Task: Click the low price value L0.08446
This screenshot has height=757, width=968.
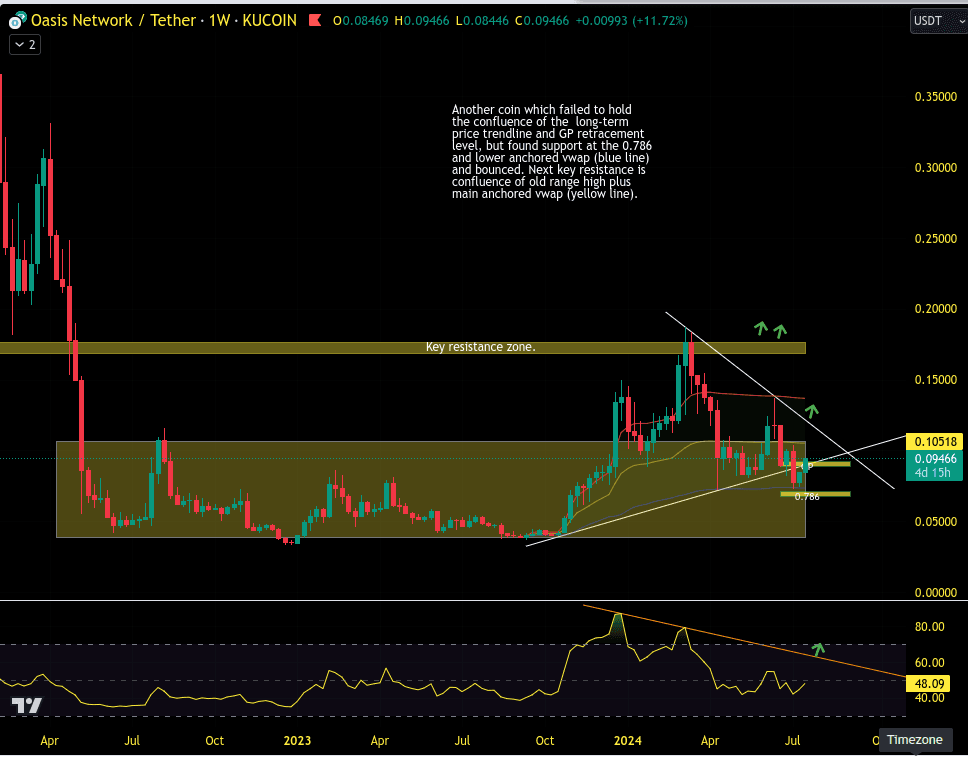Action: pos(482,21)
